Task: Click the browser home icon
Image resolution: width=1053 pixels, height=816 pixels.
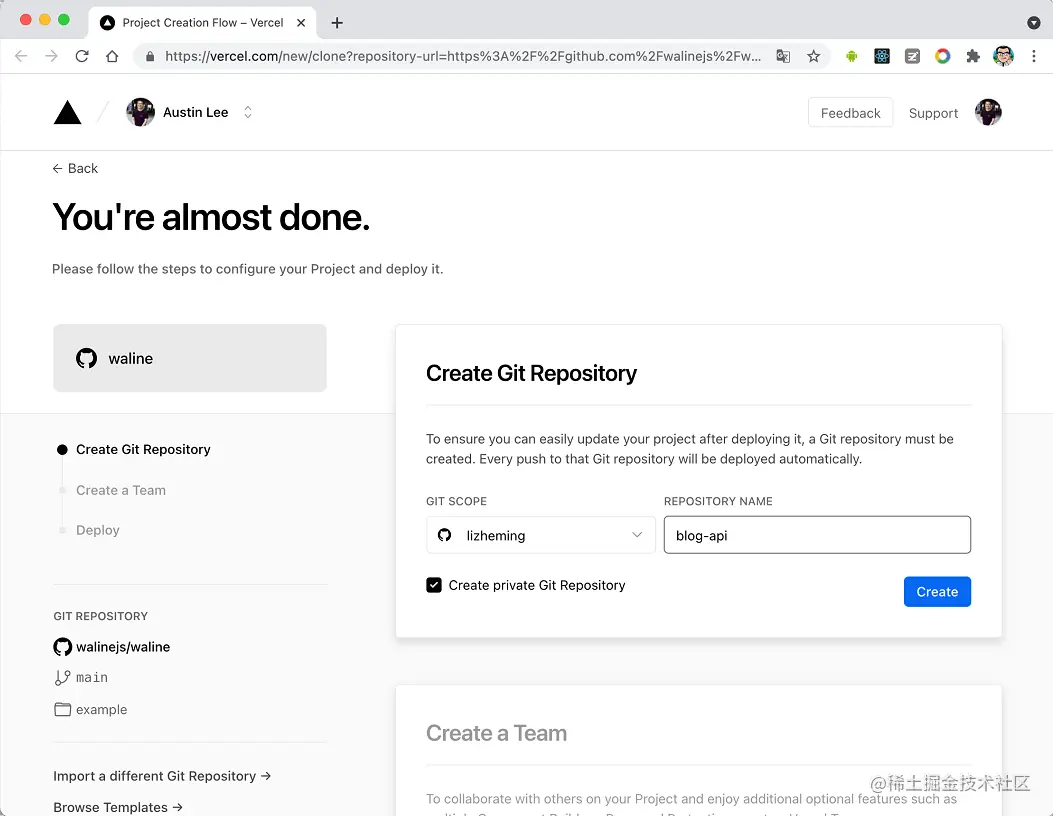Action: [x=112, y=56]
